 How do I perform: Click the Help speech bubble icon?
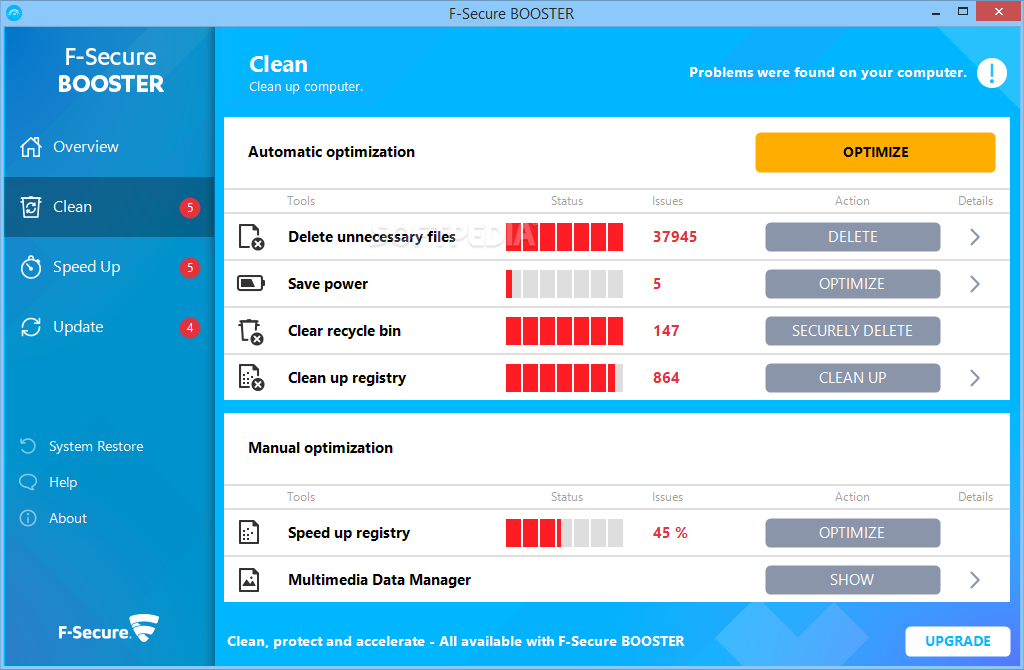tap(28, 482)
